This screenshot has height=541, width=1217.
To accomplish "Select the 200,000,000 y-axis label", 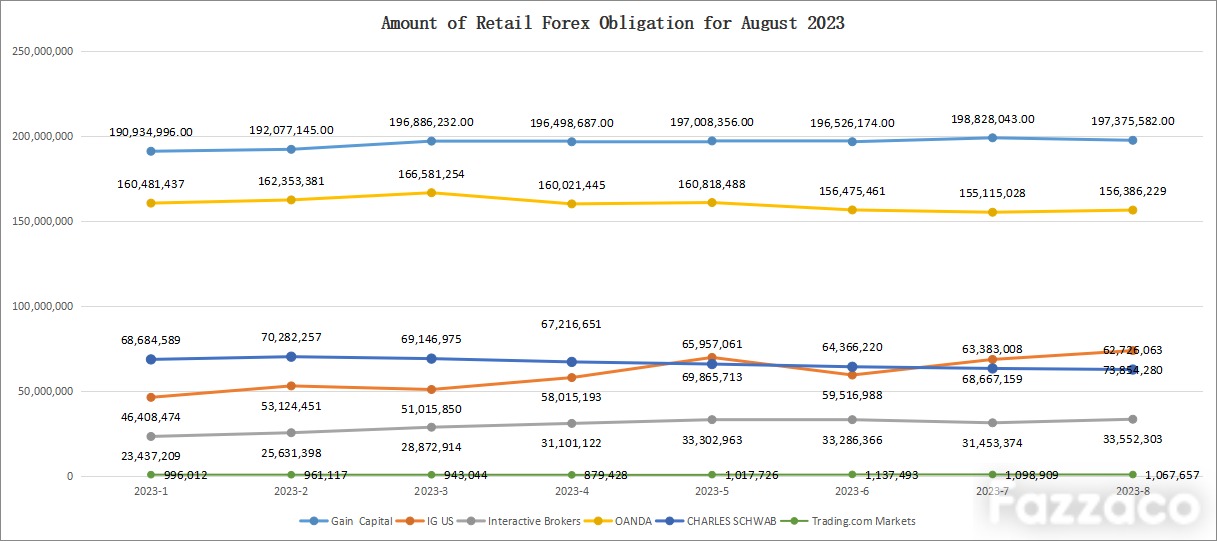I will (x=41, y=136).
